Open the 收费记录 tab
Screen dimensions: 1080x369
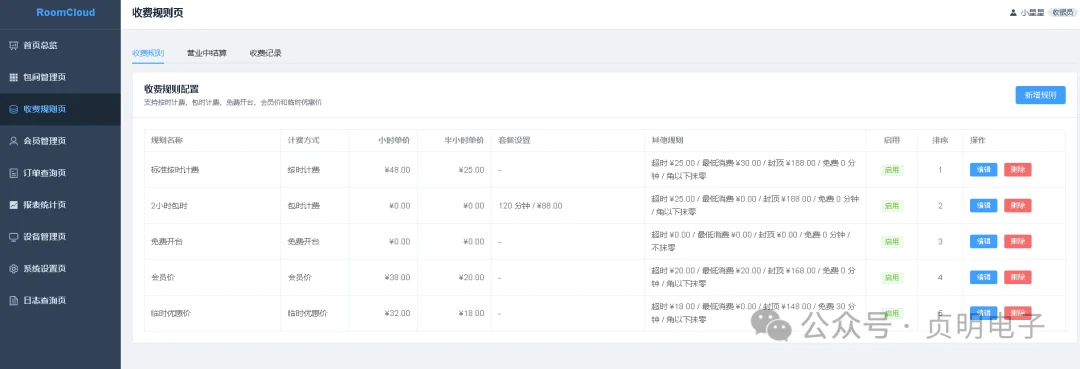tap(265, 53)
